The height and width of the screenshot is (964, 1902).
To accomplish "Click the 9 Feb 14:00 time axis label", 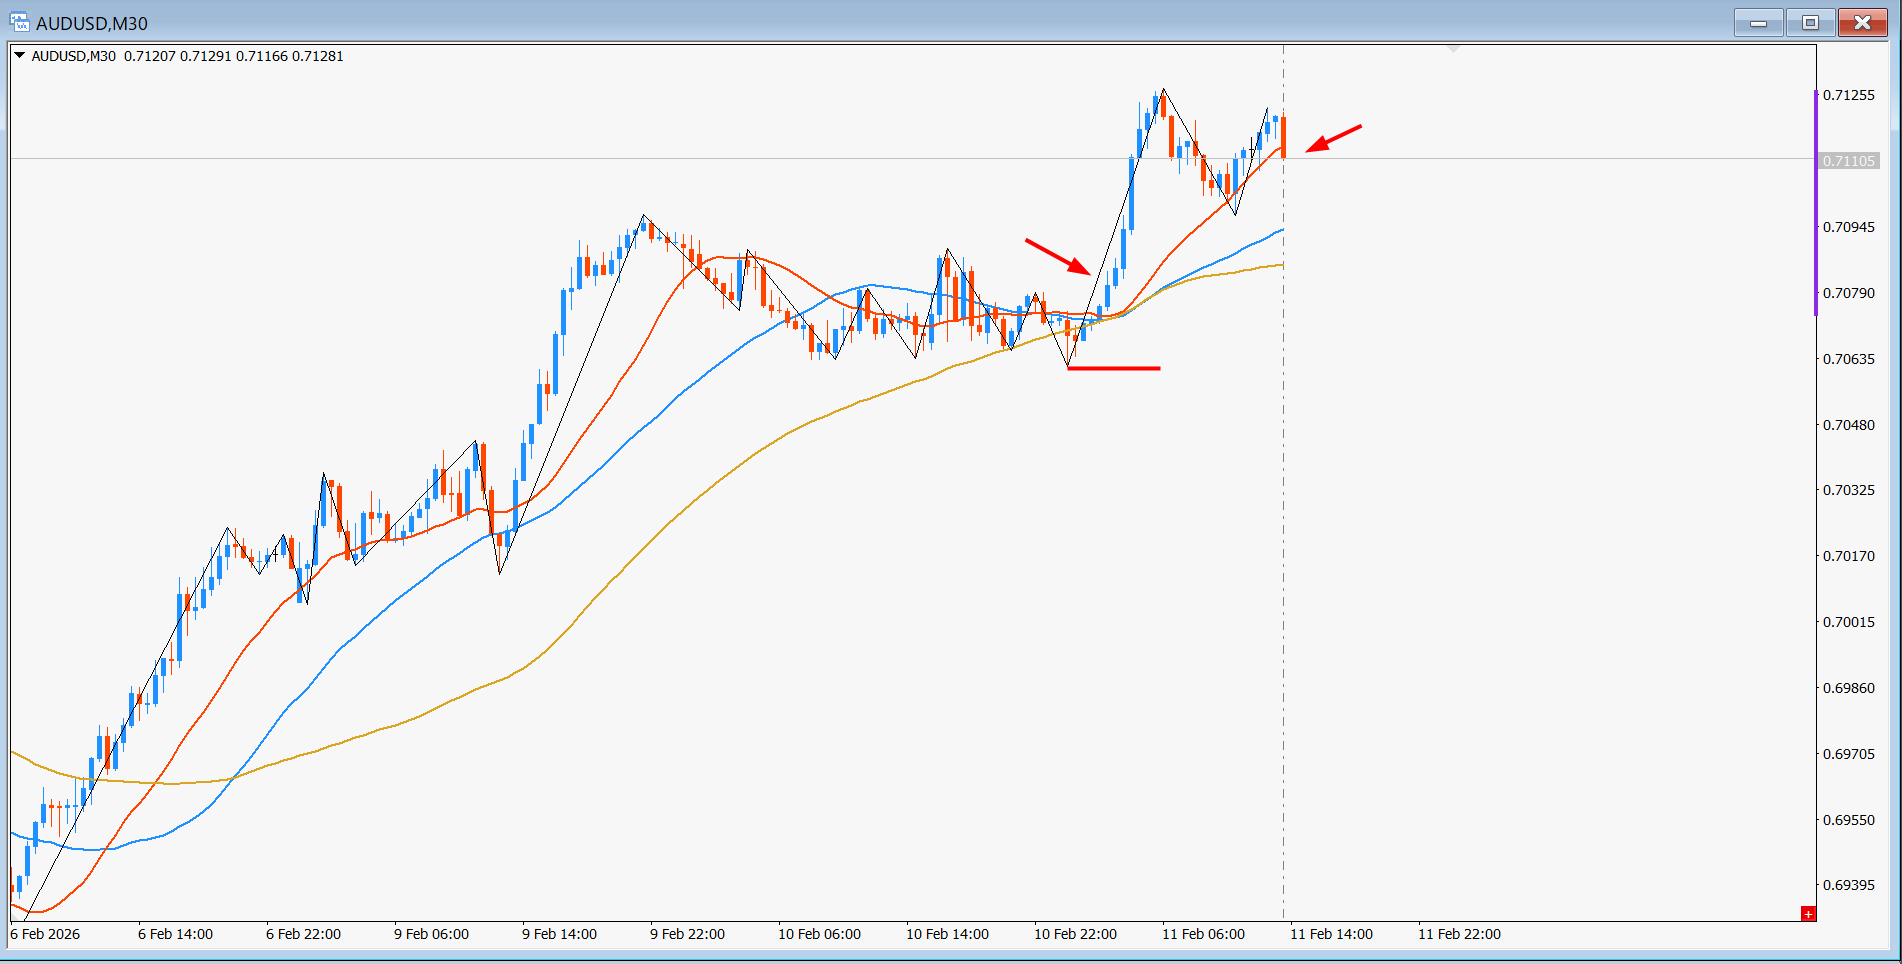I will [559, 934].
